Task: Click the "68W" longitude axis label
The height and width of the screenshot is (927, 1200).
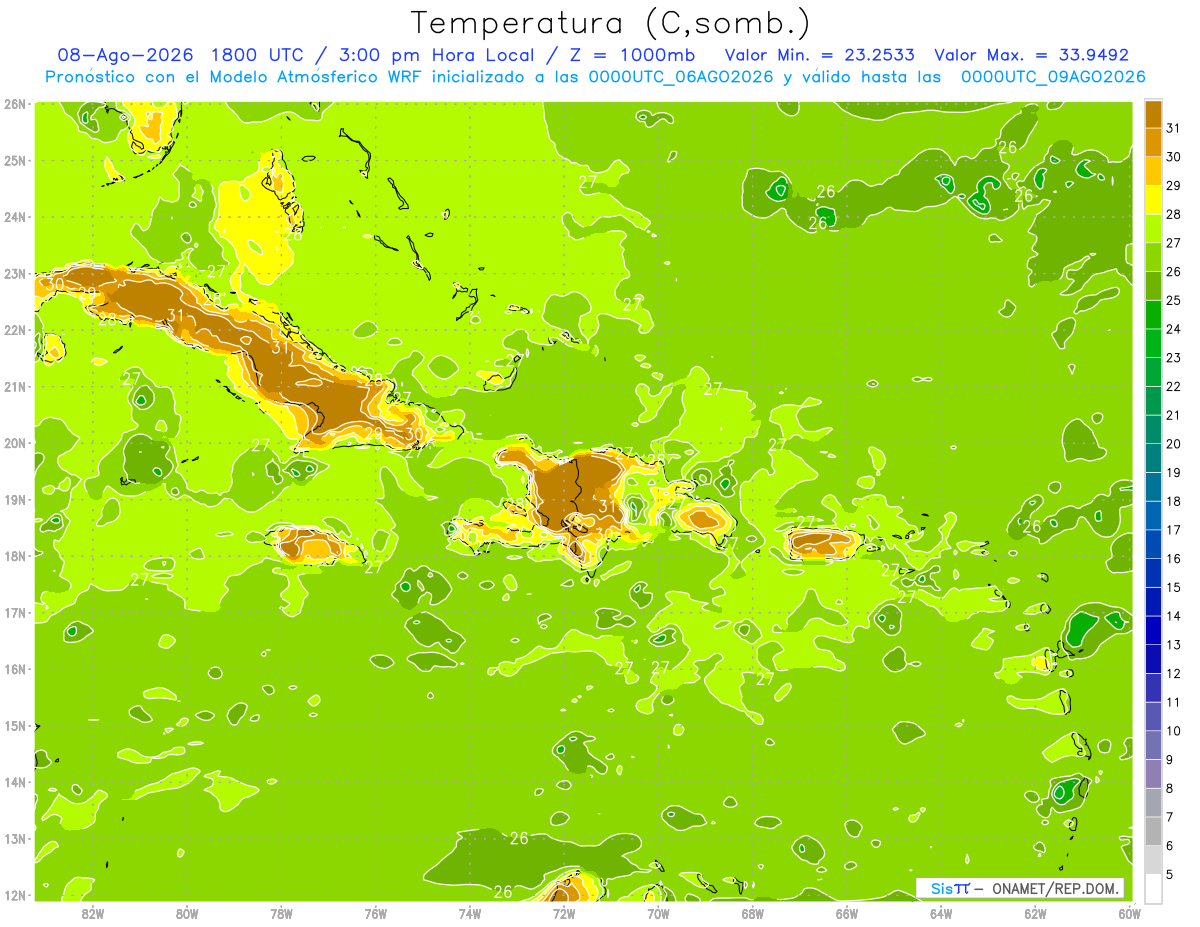Action: [752, 913]
